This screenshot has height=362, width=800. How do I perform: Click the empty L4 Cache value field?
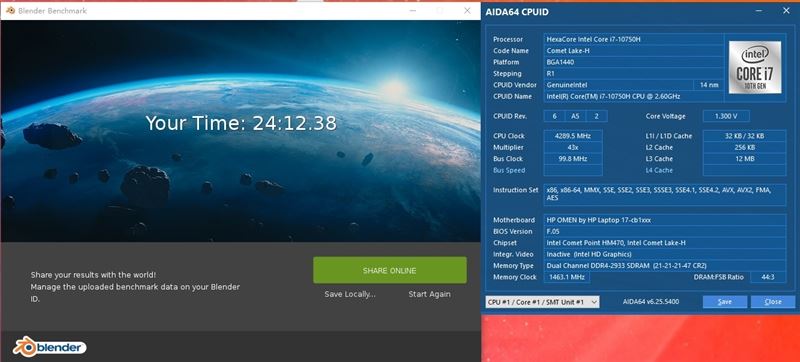tap(744, 170)
